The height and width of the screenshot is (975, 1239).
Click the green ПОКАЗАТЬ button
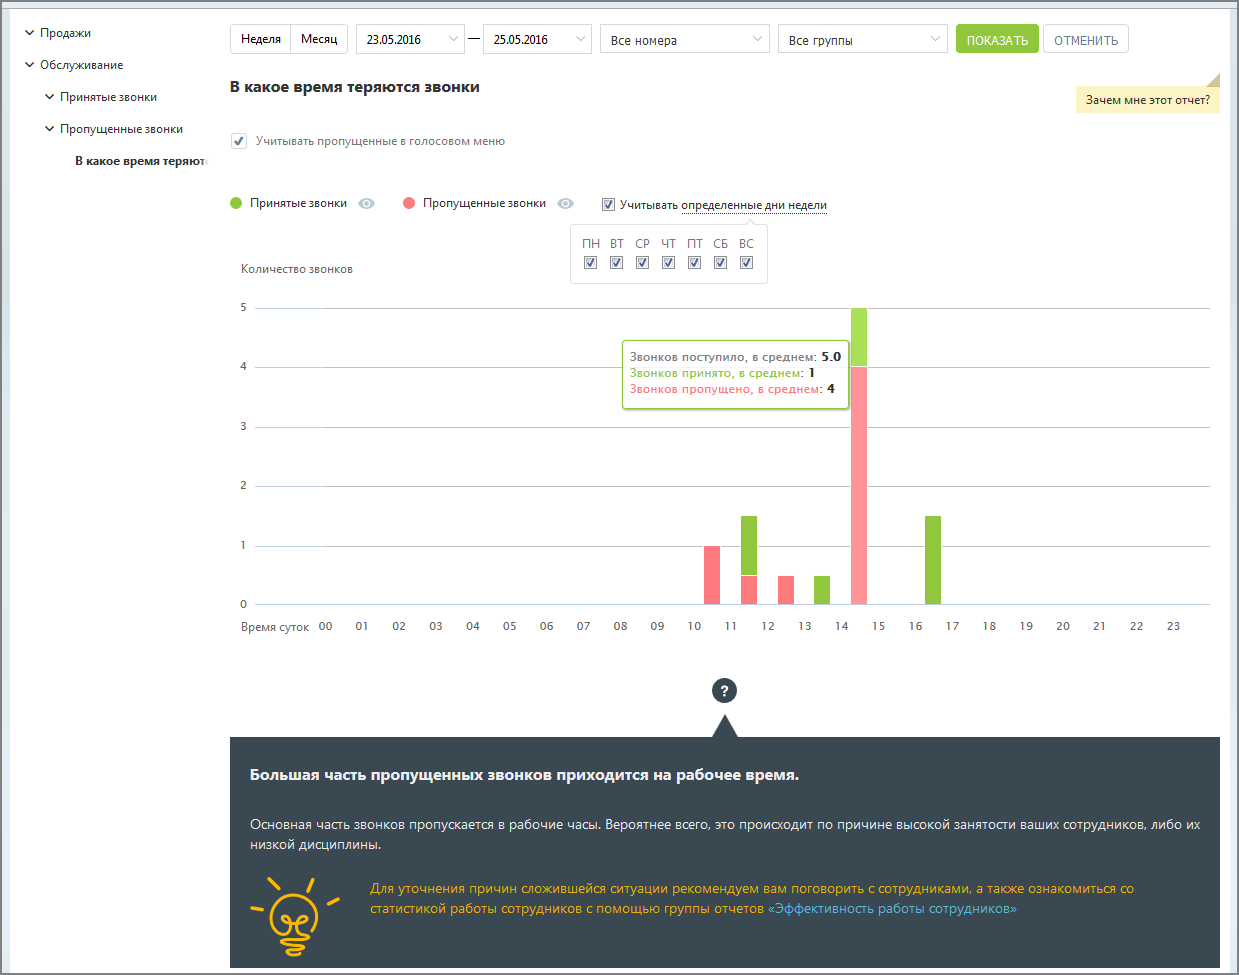(x=997, y=39)
